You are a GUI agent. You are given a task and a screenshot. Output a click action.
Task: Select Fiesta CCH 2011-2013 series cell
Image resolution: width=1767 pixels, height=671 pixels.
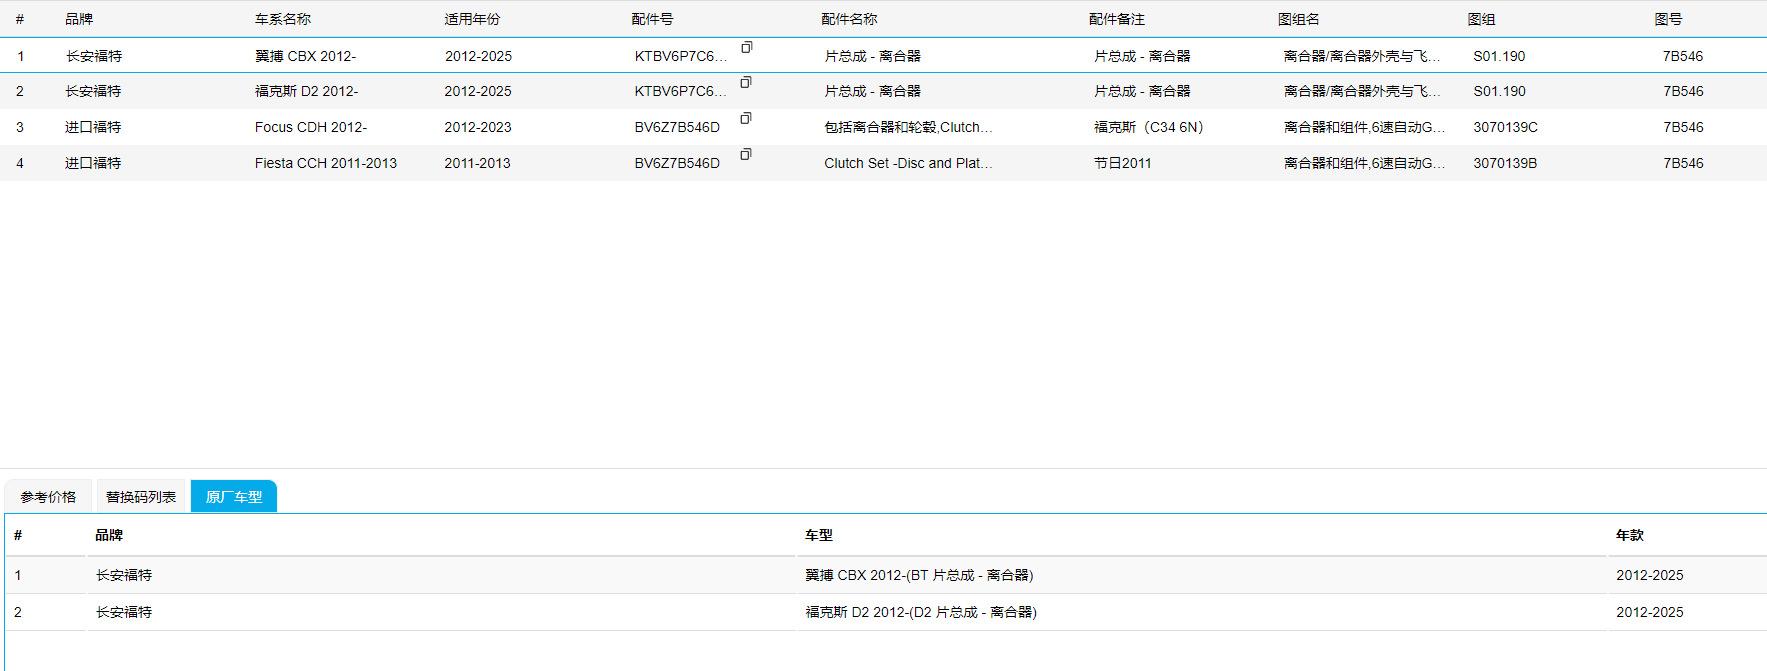point(326,163)
